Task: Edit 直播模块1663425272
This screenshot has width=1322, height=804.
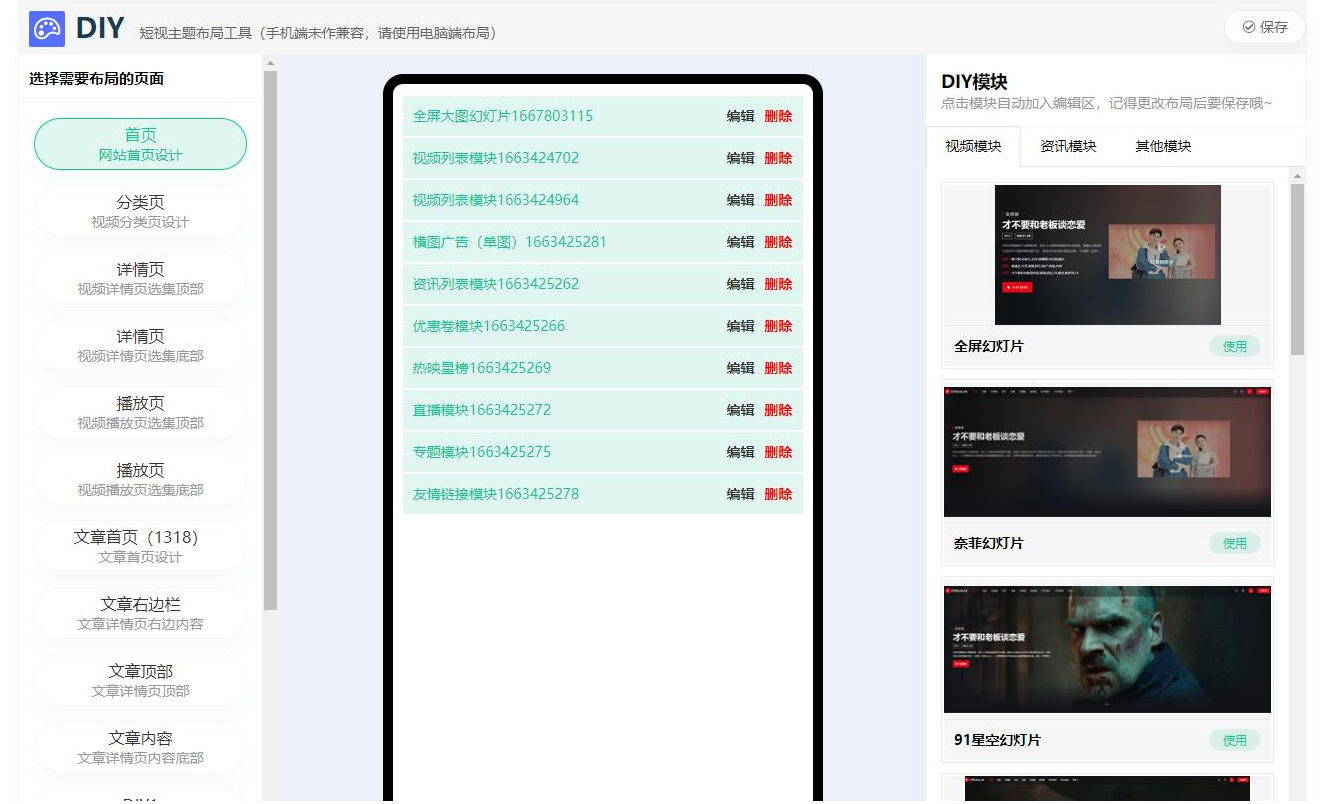Action: [740, 410]
